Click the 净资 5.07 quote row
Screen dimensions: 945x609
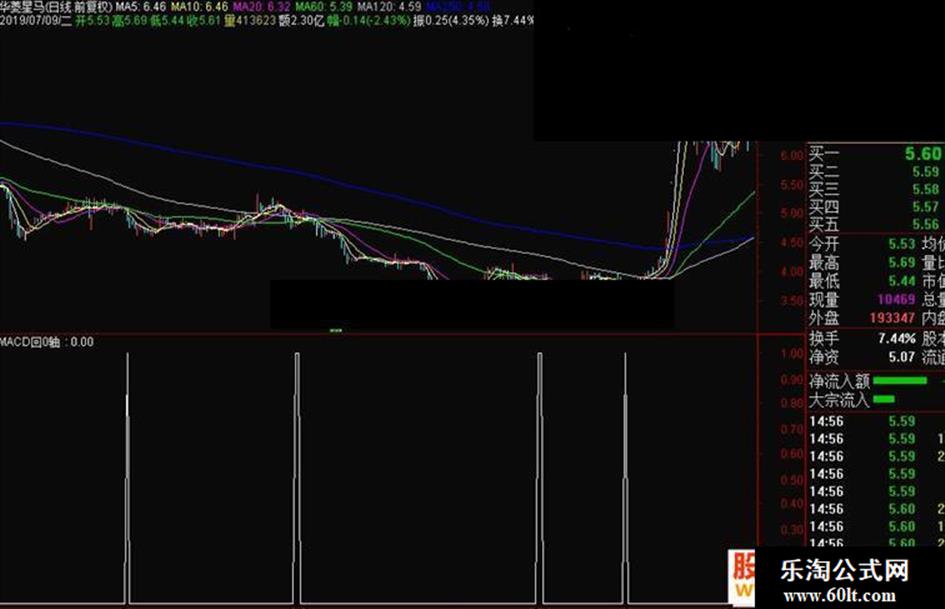click(862, 357)
